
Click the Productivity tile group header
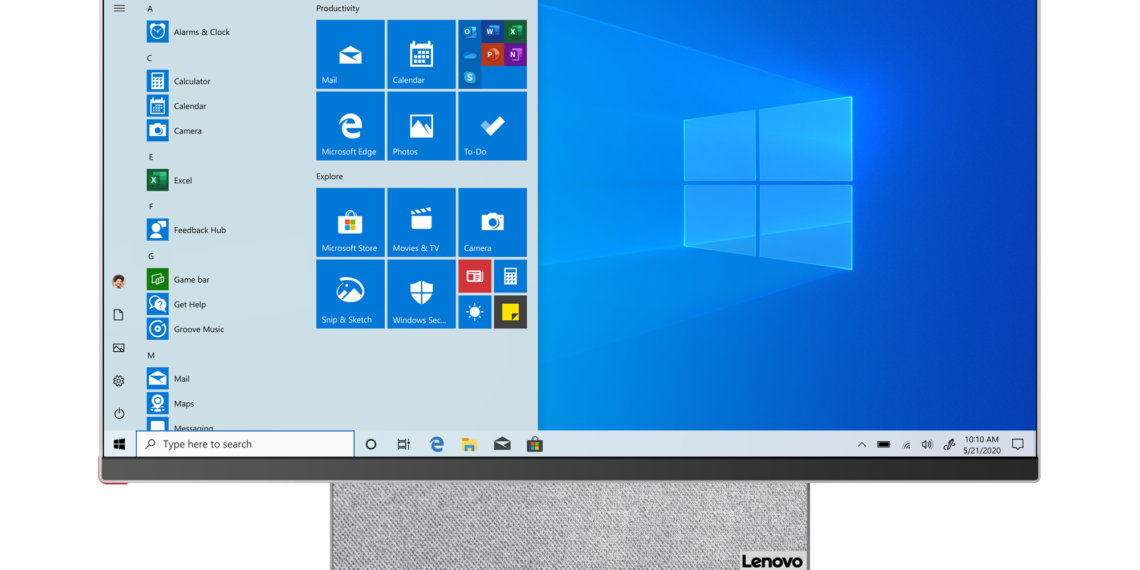(x=337, y=8)
